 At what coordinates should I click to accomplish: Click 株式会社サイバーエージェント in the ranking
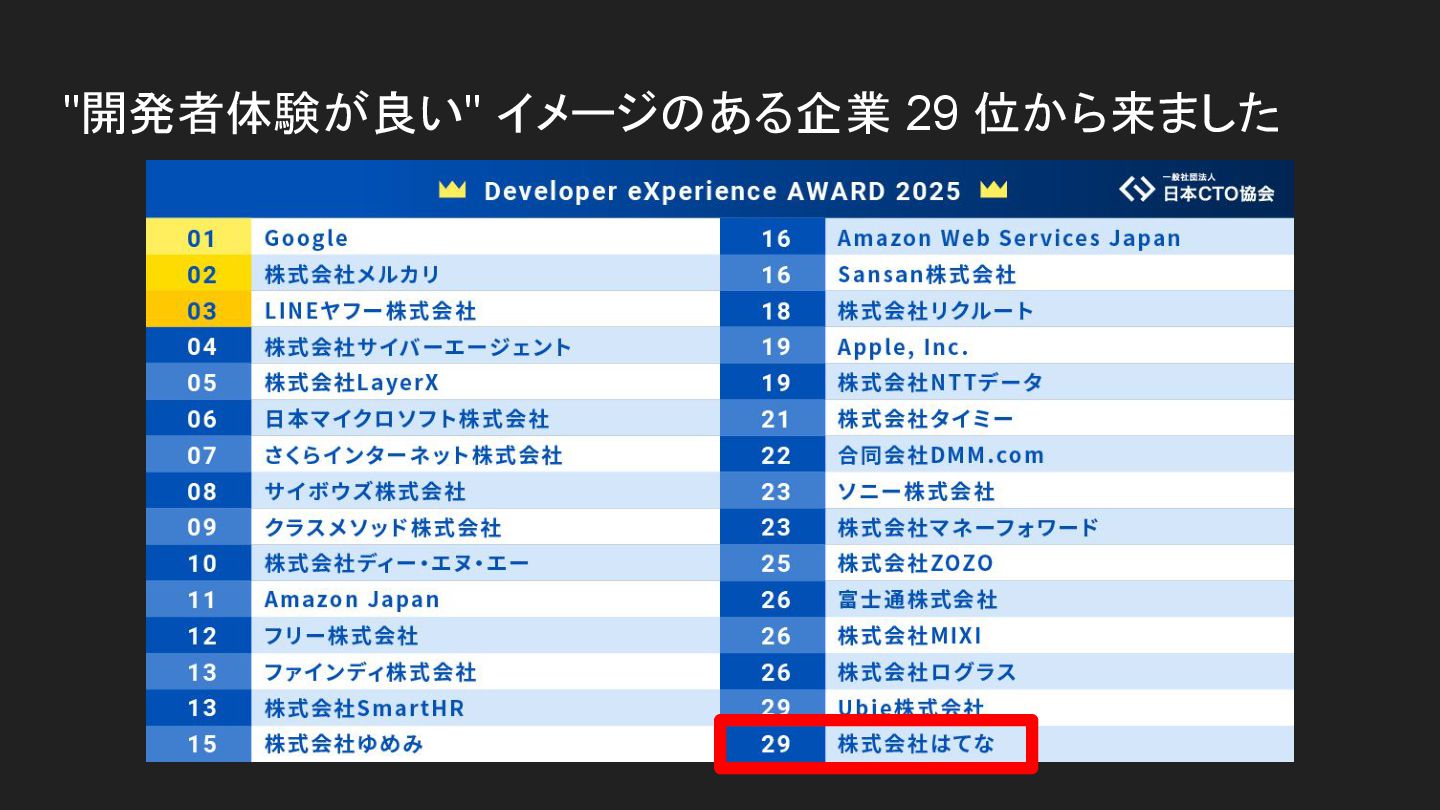tap(418, 347)
